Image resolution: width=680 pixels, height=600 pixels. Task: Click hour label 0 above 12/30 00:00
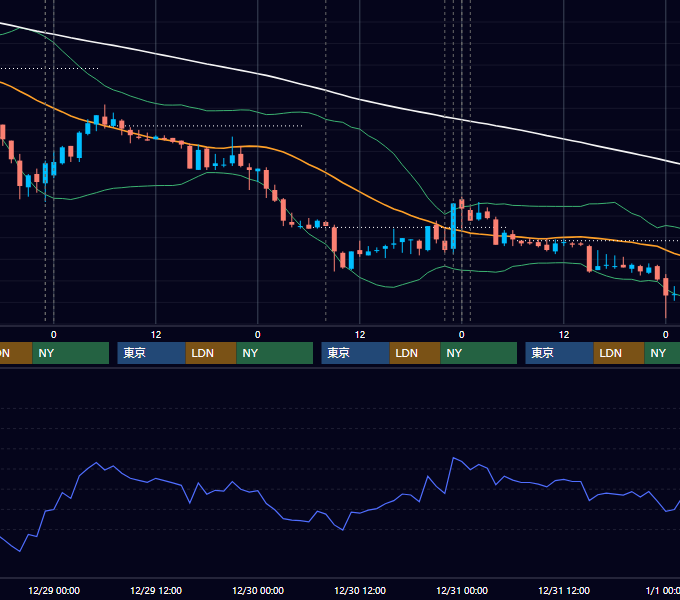point(258,335)
